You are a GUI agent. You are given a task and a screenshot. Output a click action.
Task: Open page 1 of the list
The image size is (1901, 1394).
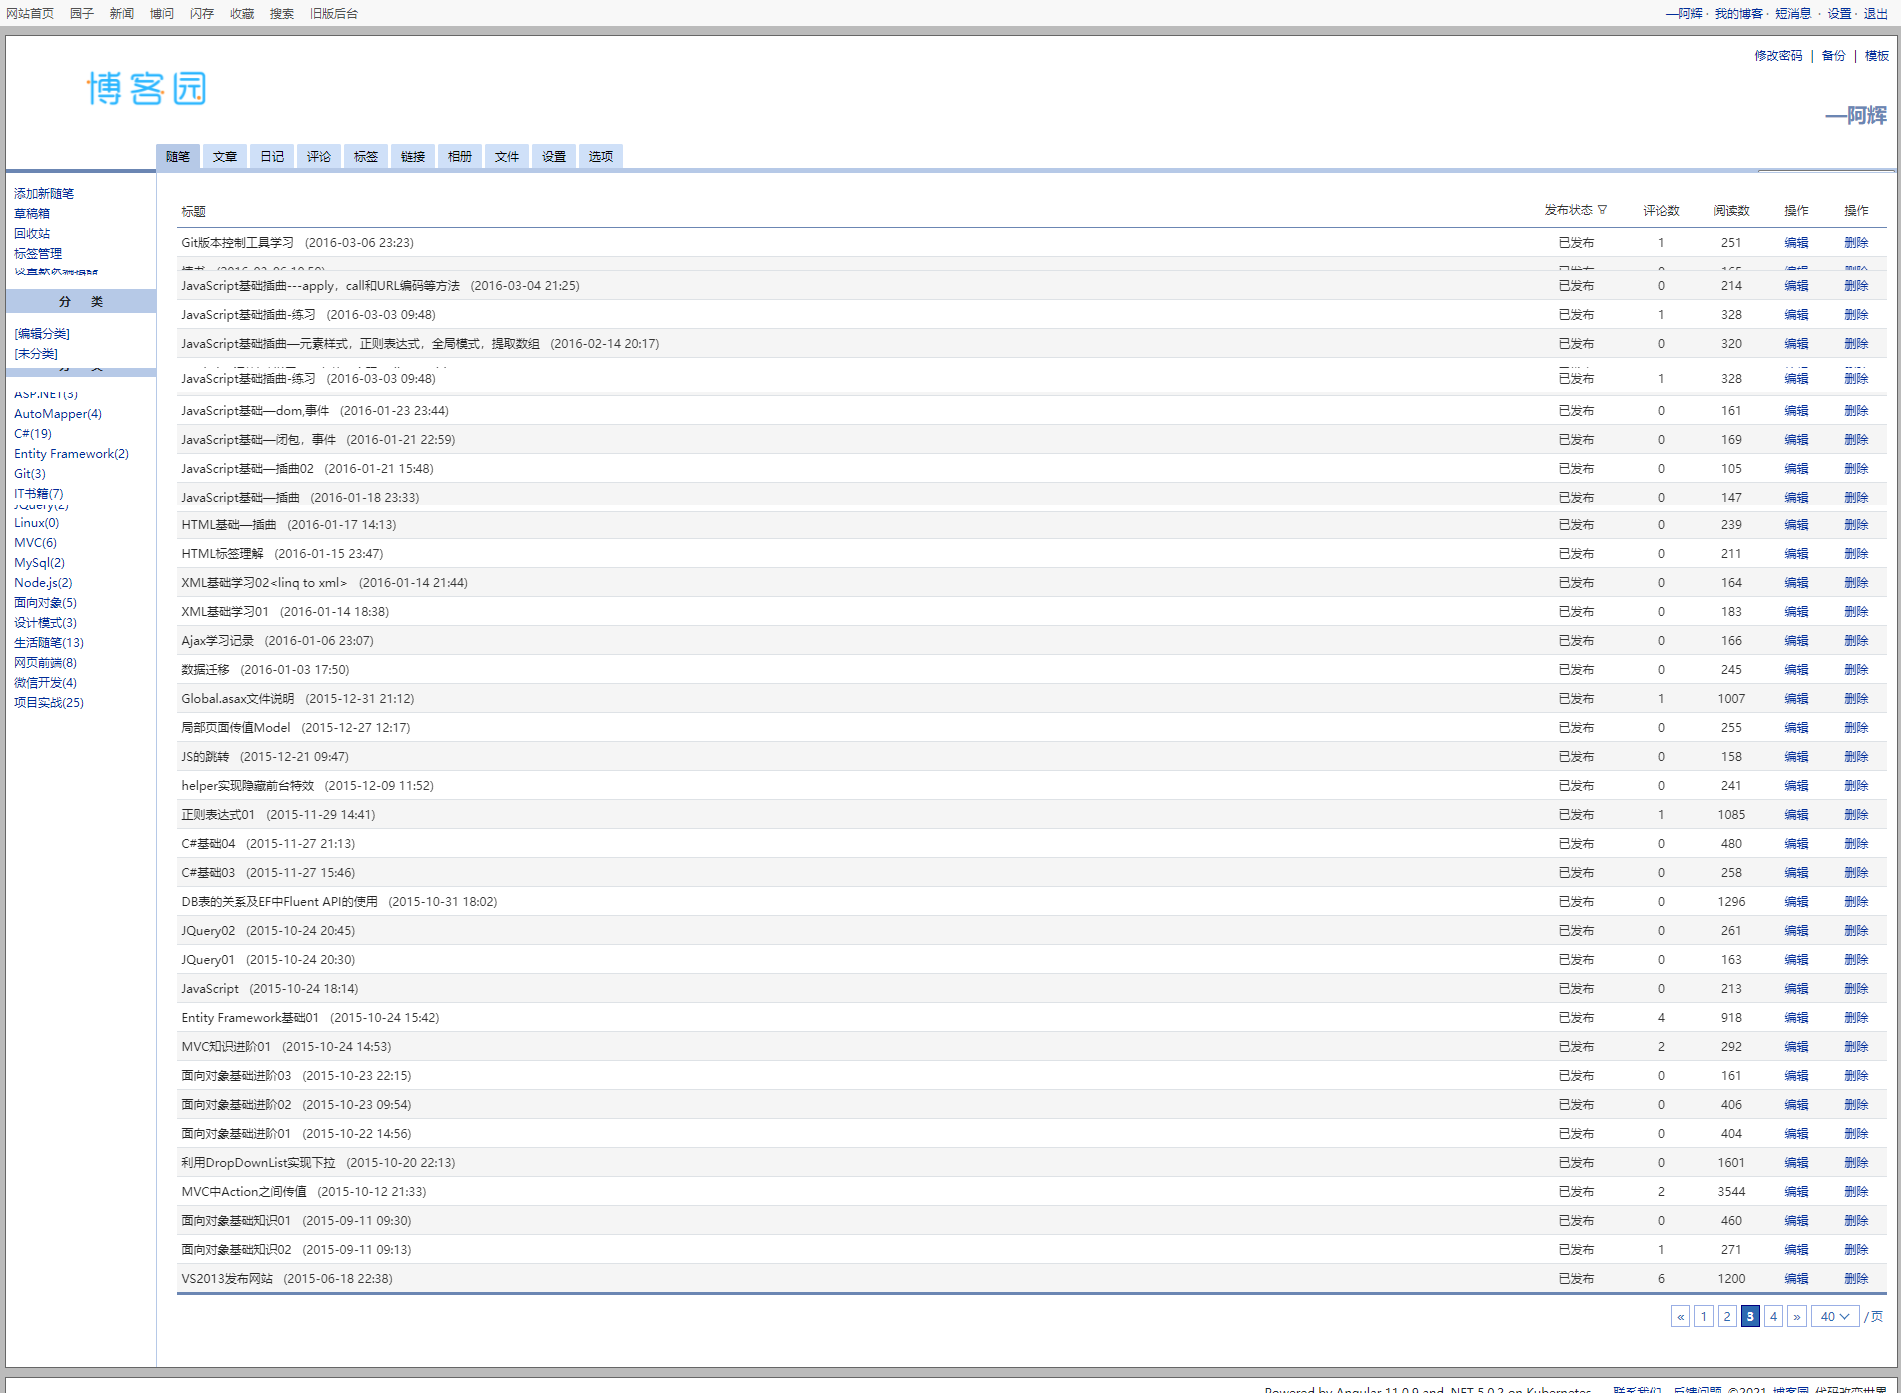point(1704,1316)
